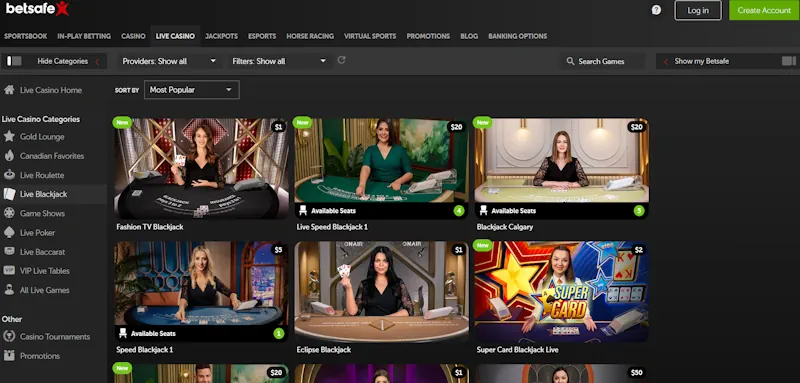Click the VIP Live Tables icon
The image size is (800, 383).
[x=9, y=271]
